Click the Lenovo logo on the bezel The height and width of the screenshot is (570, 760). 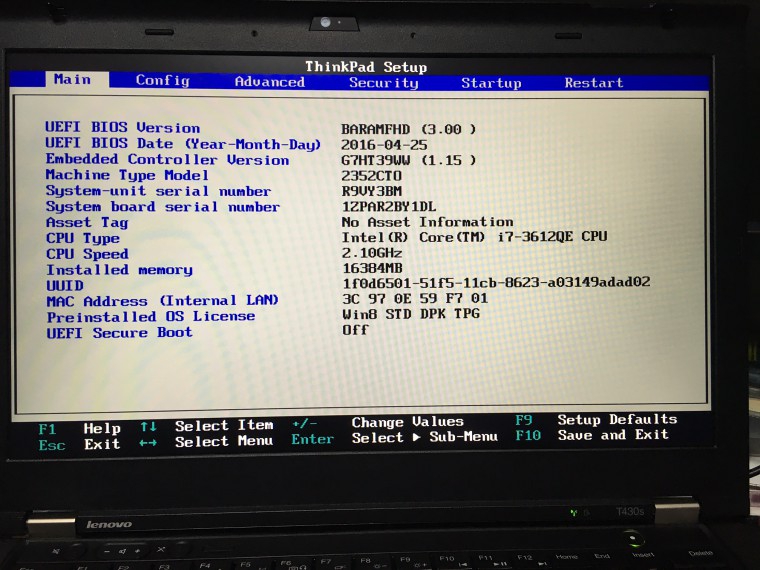[109, 524]
